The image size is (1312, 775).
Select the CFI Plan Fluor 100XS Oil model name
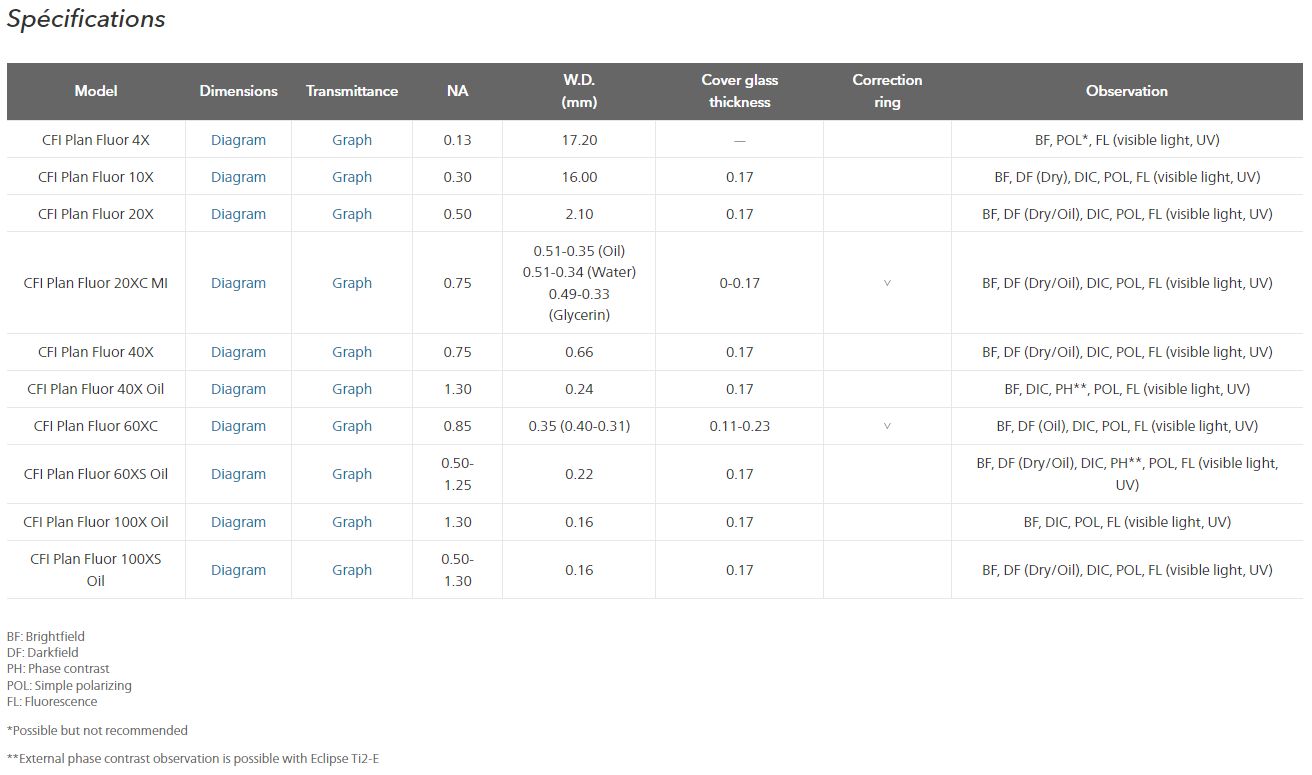click(96, 570)
